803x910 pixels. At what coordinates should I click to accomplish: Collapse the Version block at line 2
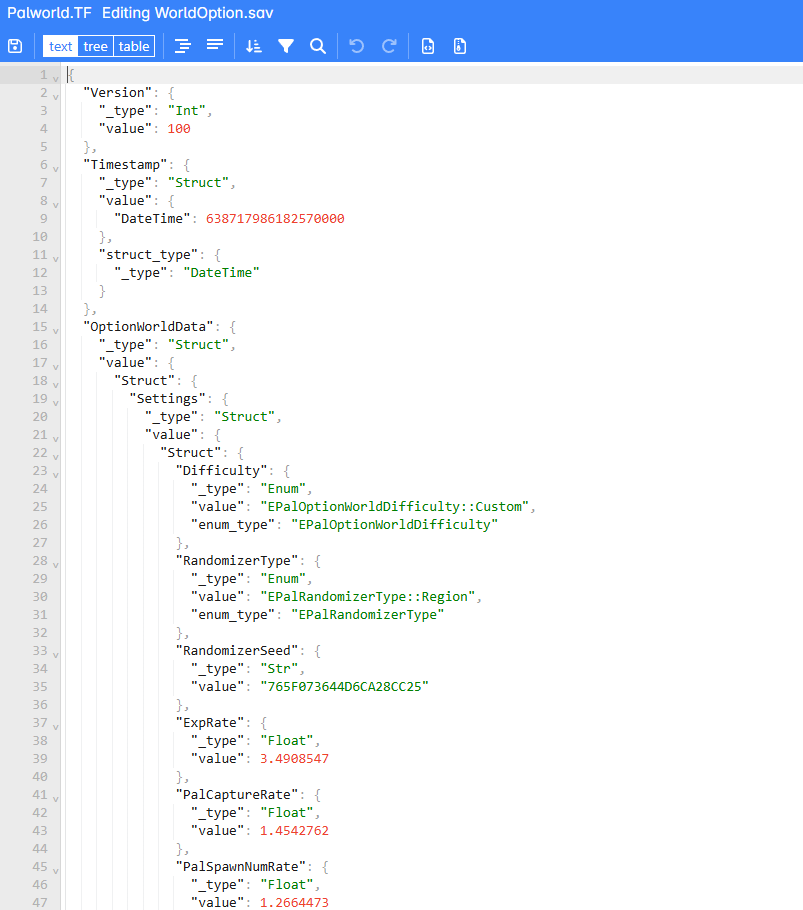(56, 96)
